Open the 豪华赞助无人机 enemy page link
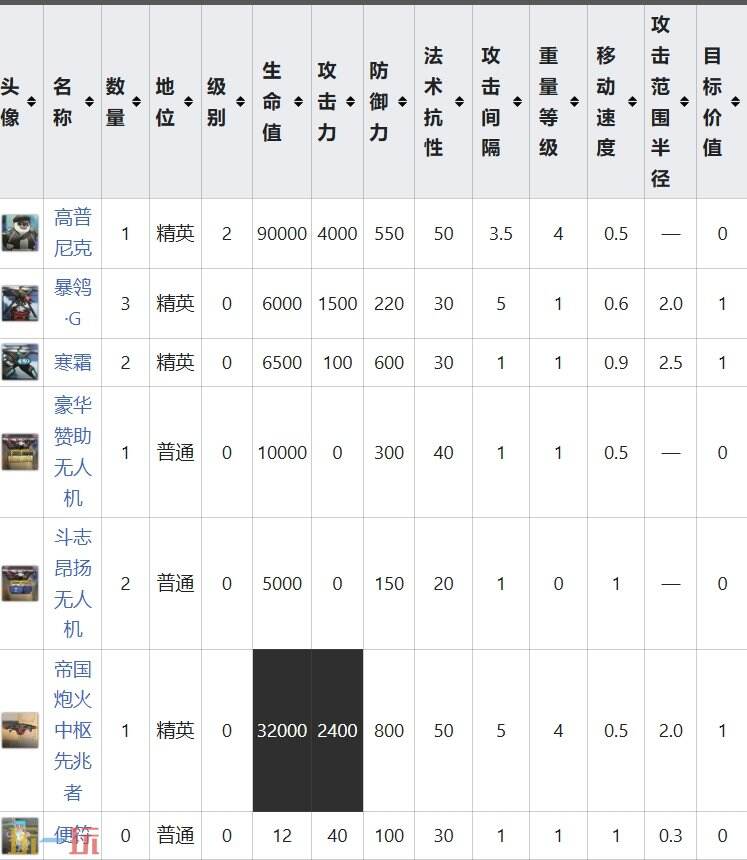747x860 pixels. point(73,452)
